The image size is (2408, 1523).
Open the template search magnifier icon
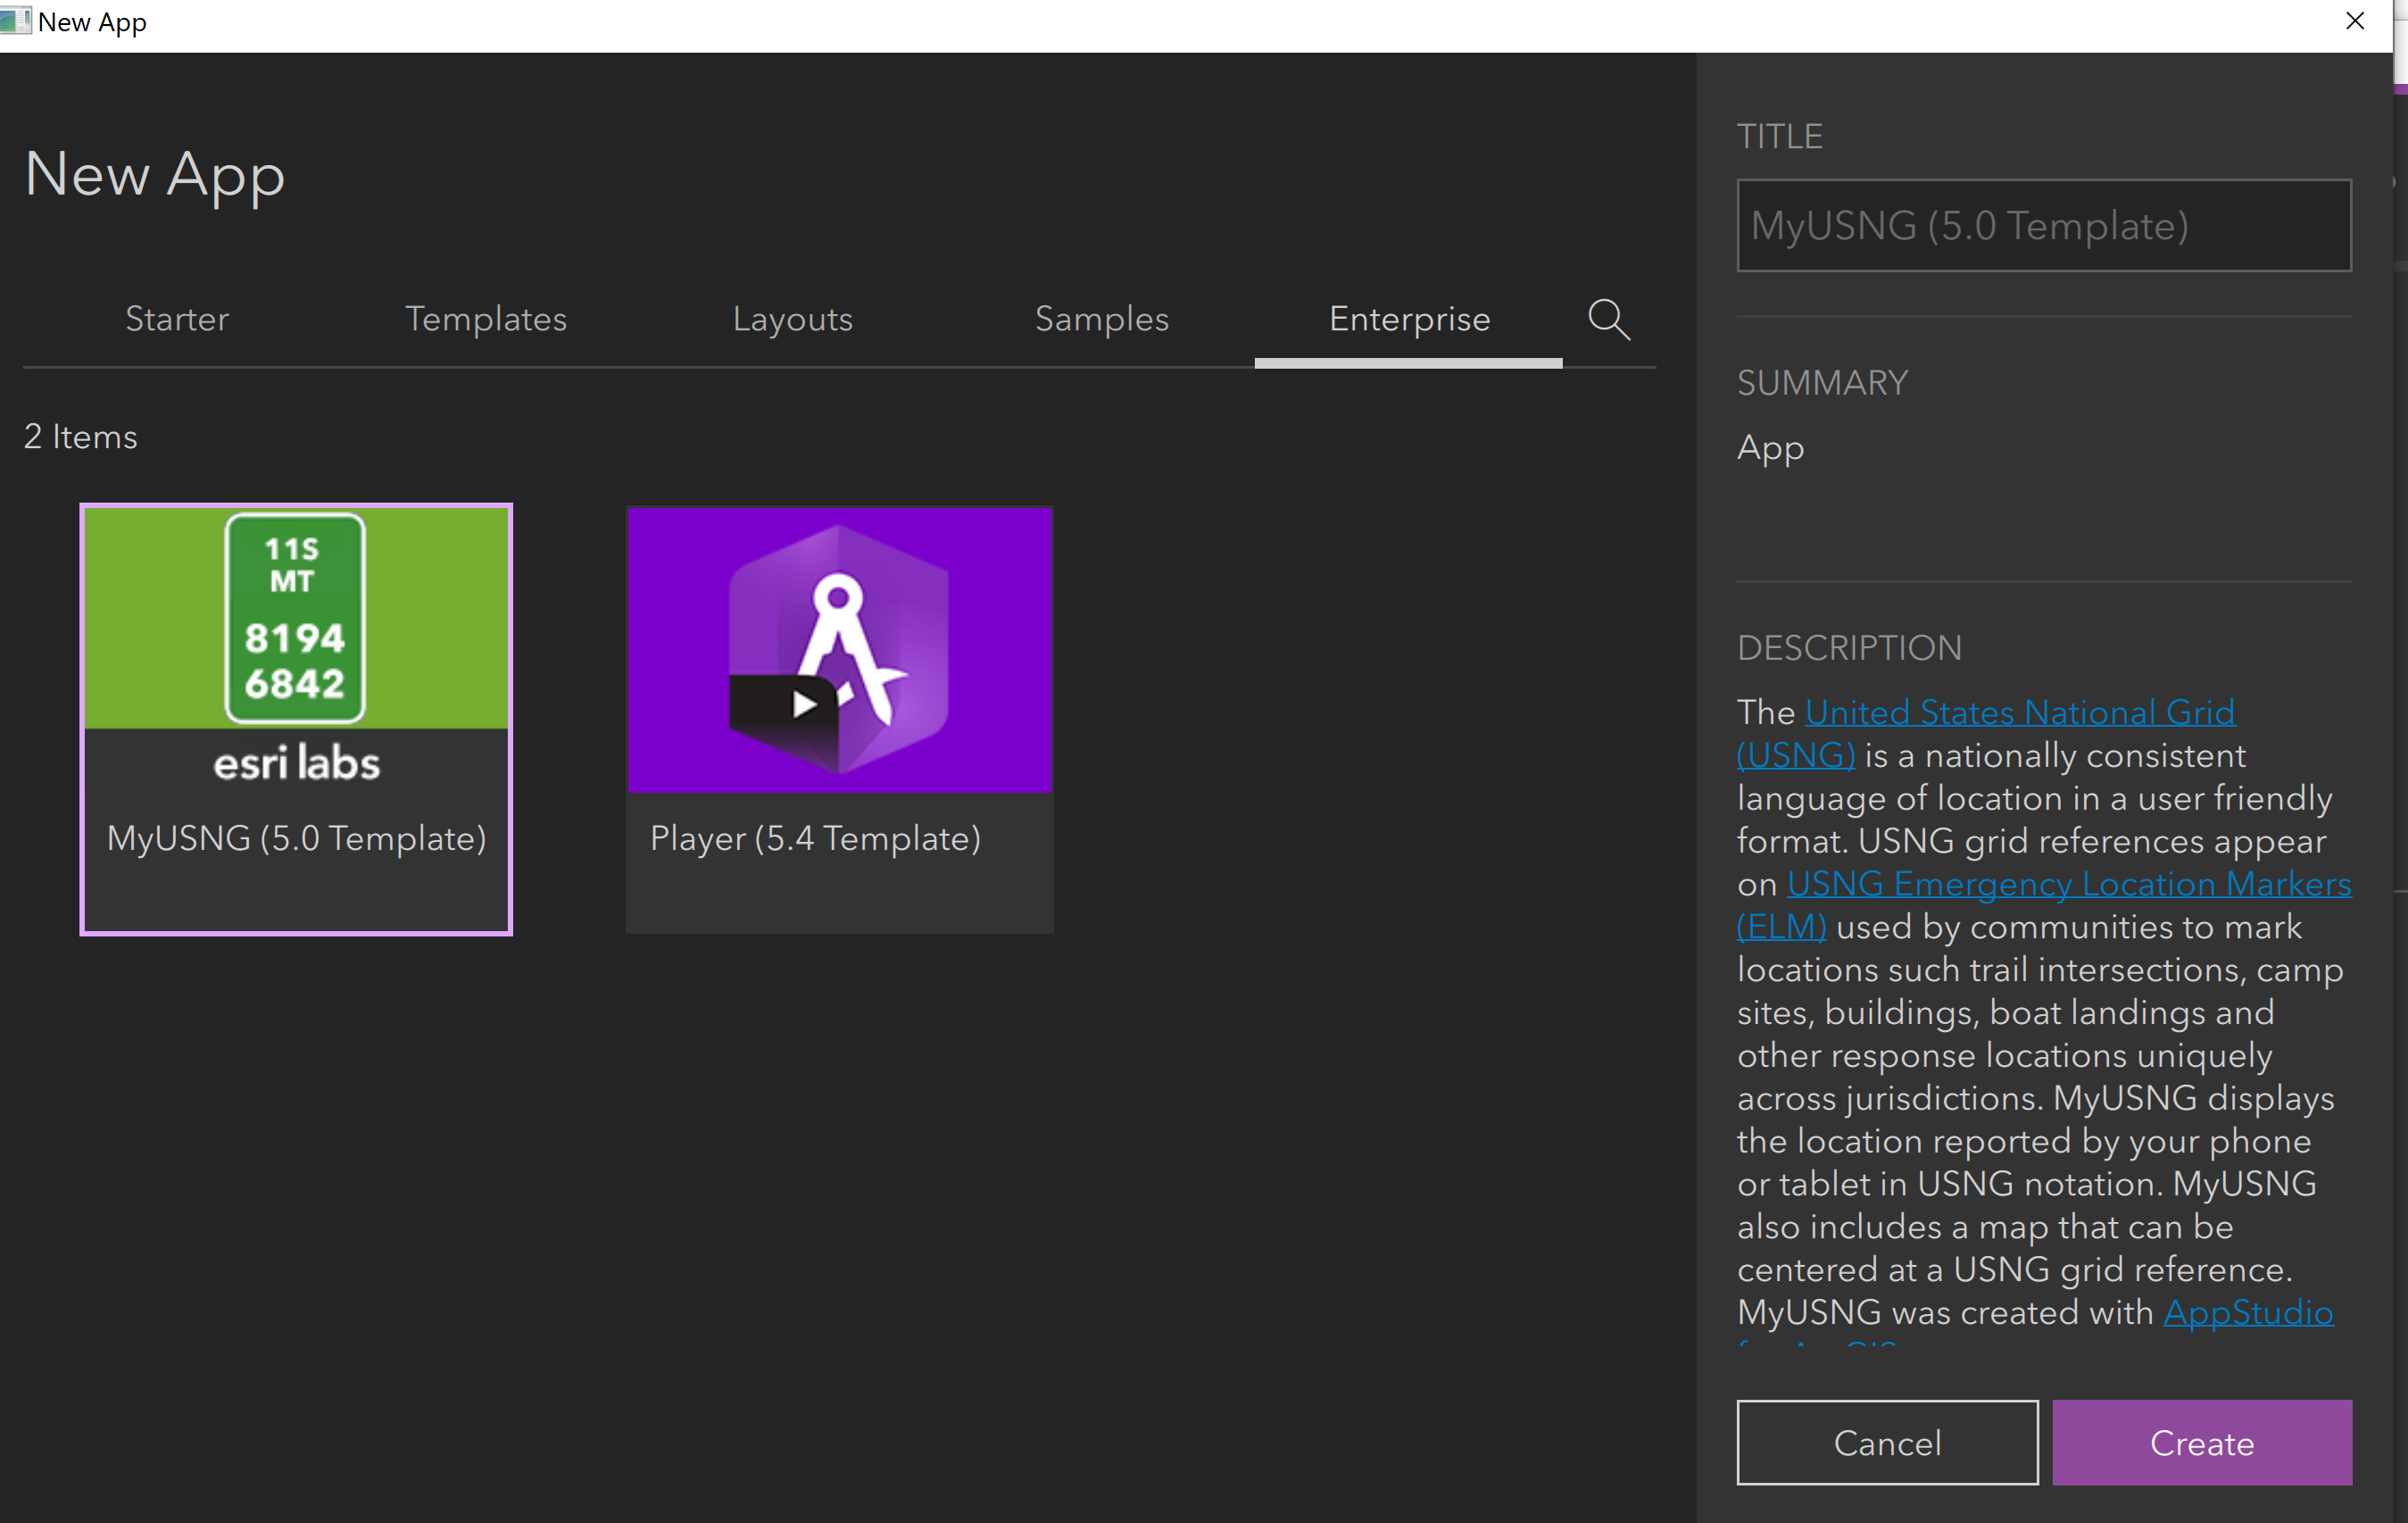click(1608, 320)
